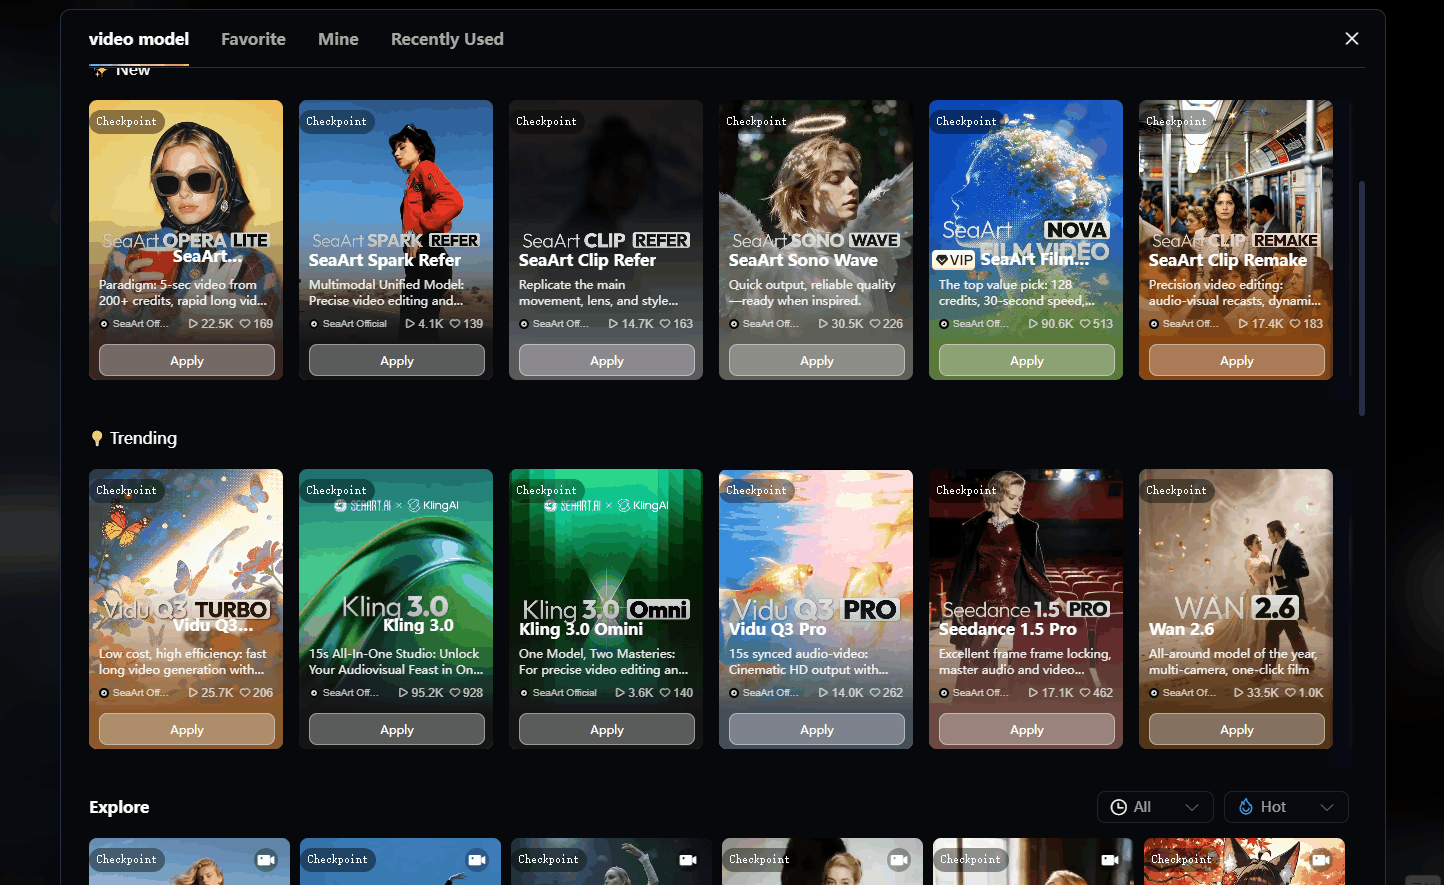
Task: Favorite SeaArt Clip Refer using the heart icon
Action: tap(664, 324)
